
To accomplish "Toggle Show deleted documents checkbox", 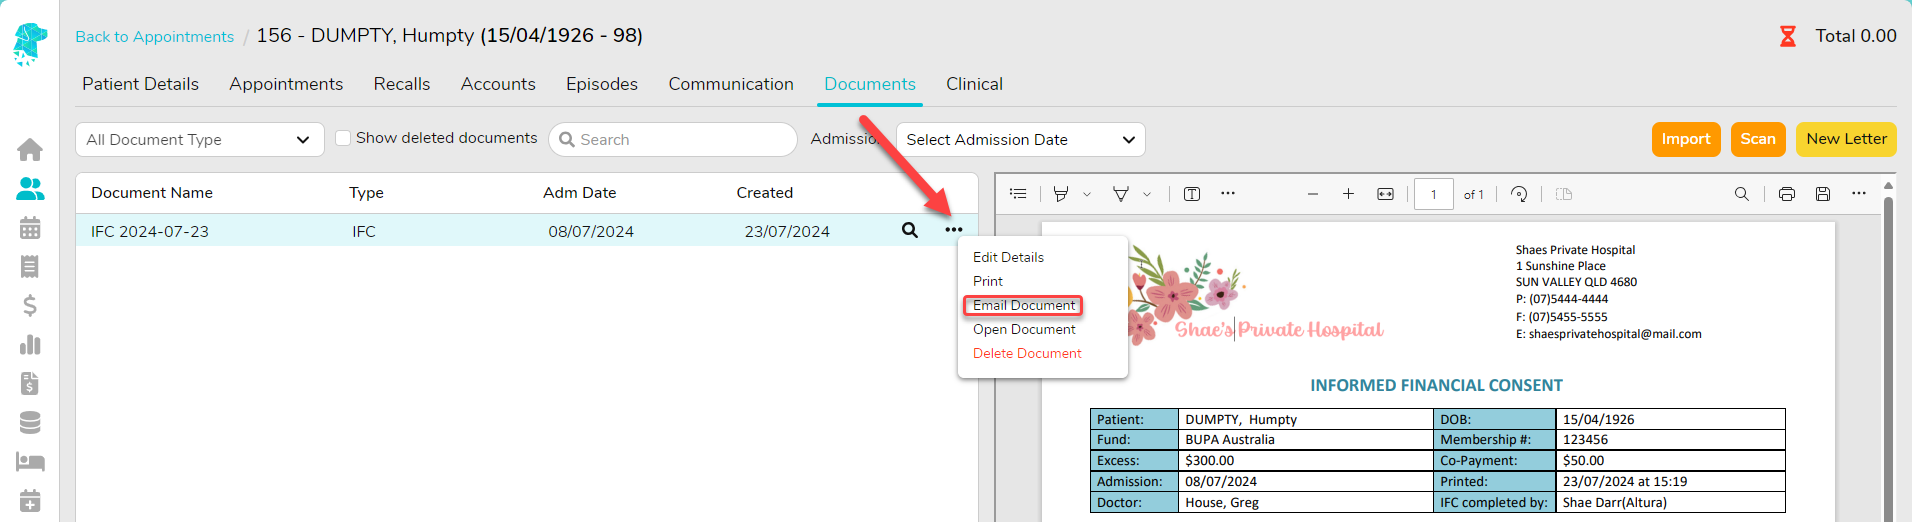I will (343, 138).
